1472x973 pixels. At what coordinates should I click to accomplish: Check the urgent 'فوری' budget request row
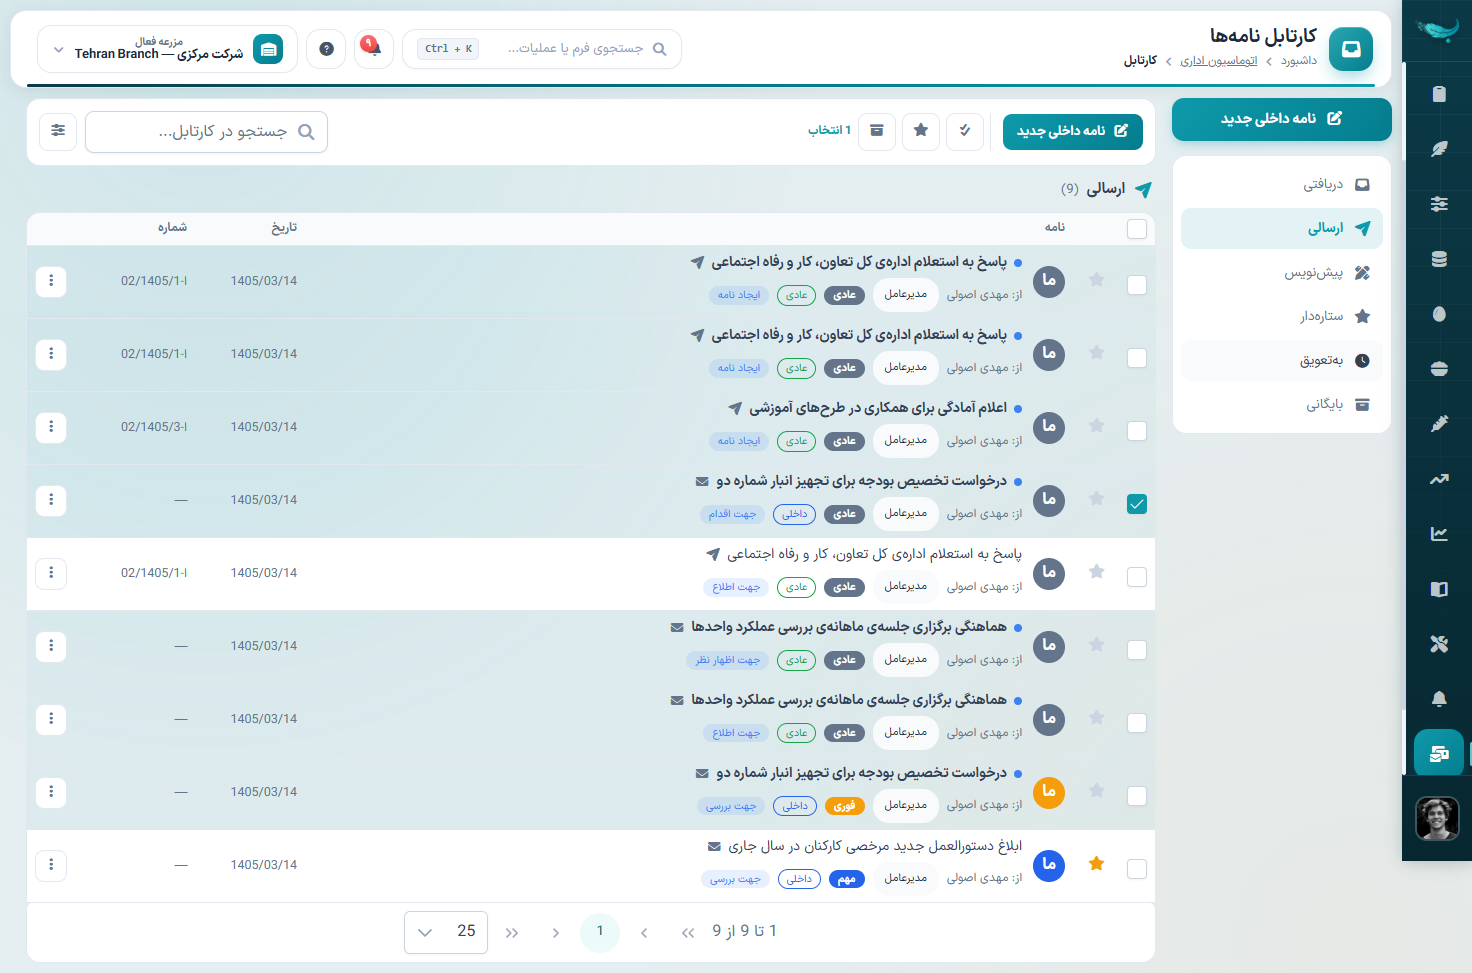pos(1137,796)
